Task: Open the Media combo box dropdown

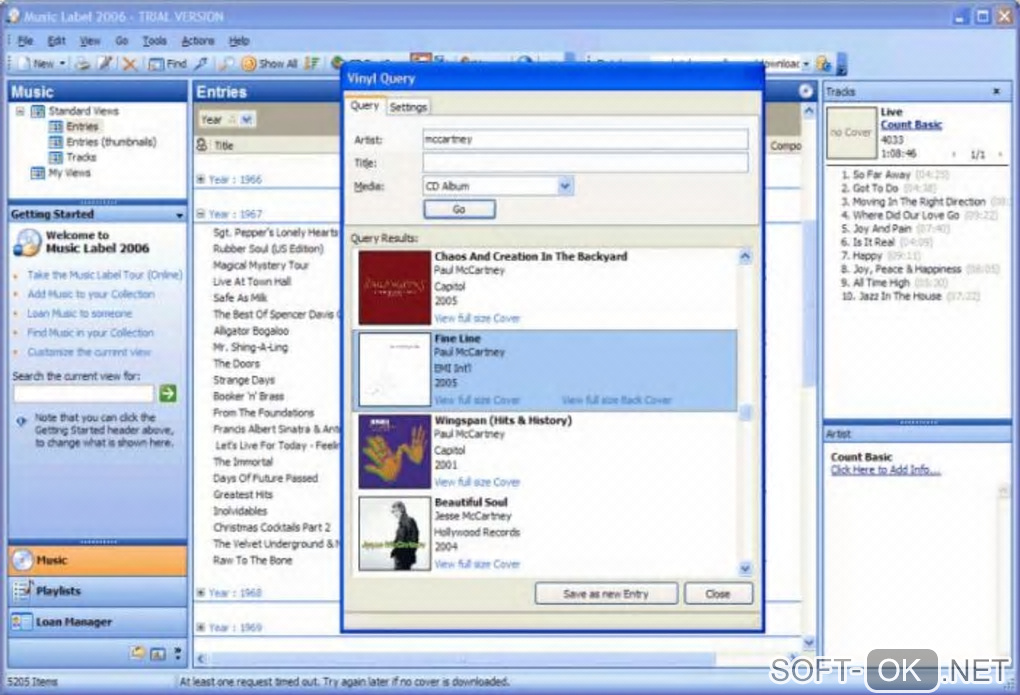Action: tap(565, 186)
